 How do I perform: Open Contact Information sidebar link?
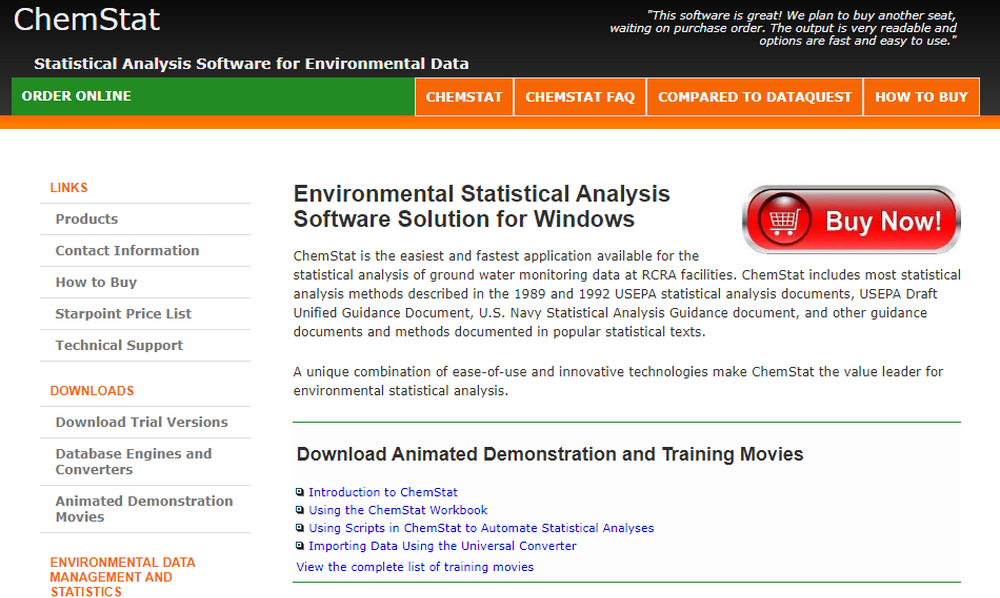point(127,251)
